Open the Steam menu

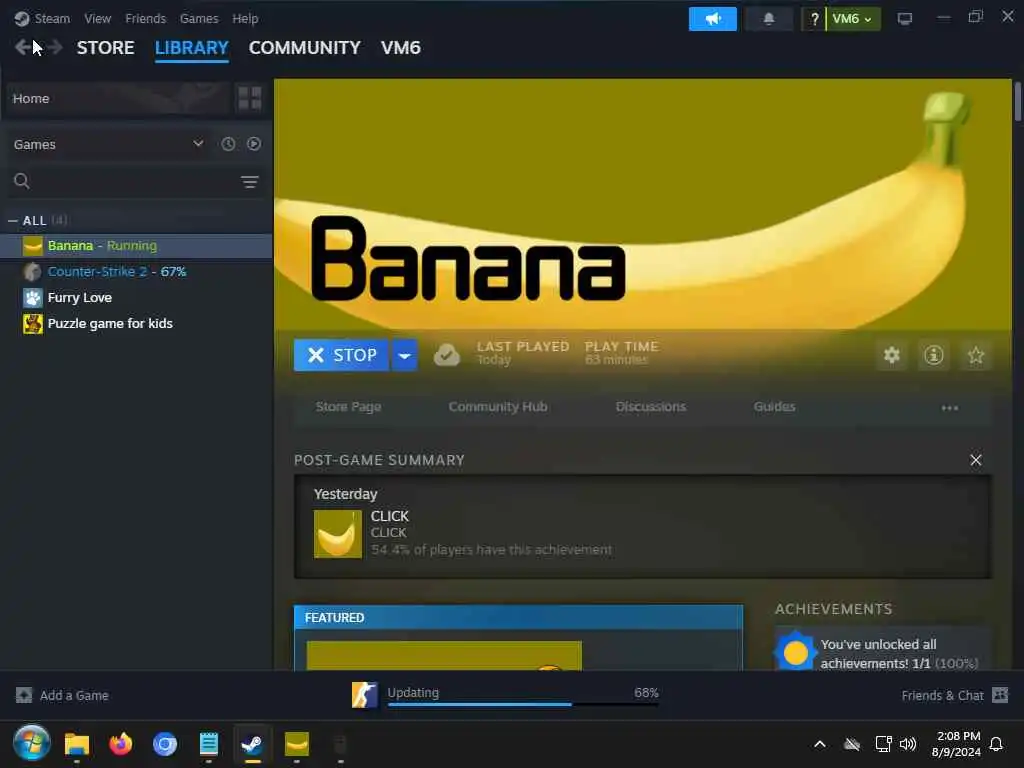[52, 18]
